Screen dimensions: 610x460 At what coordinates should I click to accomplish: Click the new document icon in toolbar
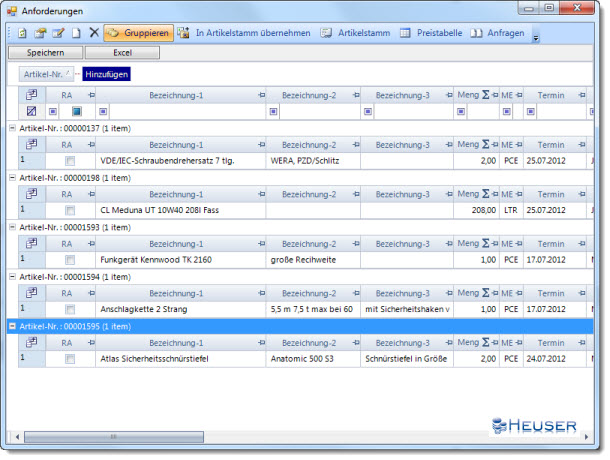pyautogui.click(x=23, y=33)
